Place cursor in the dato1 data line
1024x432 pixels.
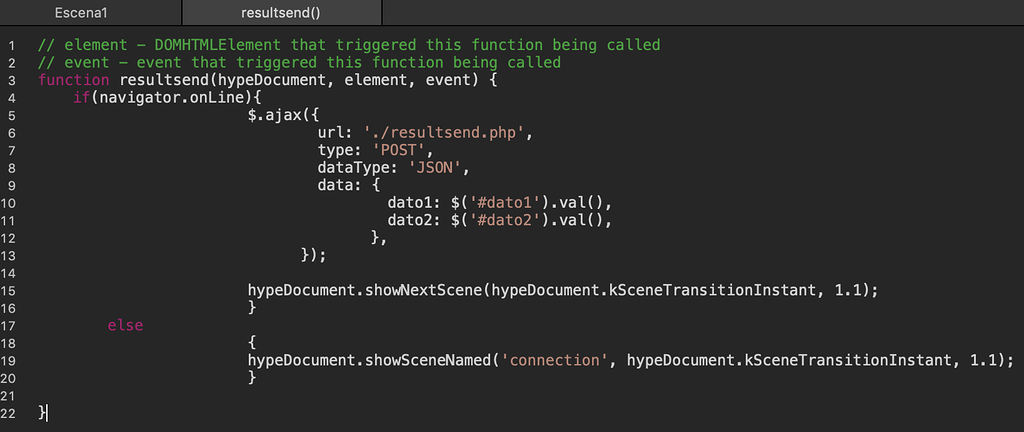click(x=499, y=203)
